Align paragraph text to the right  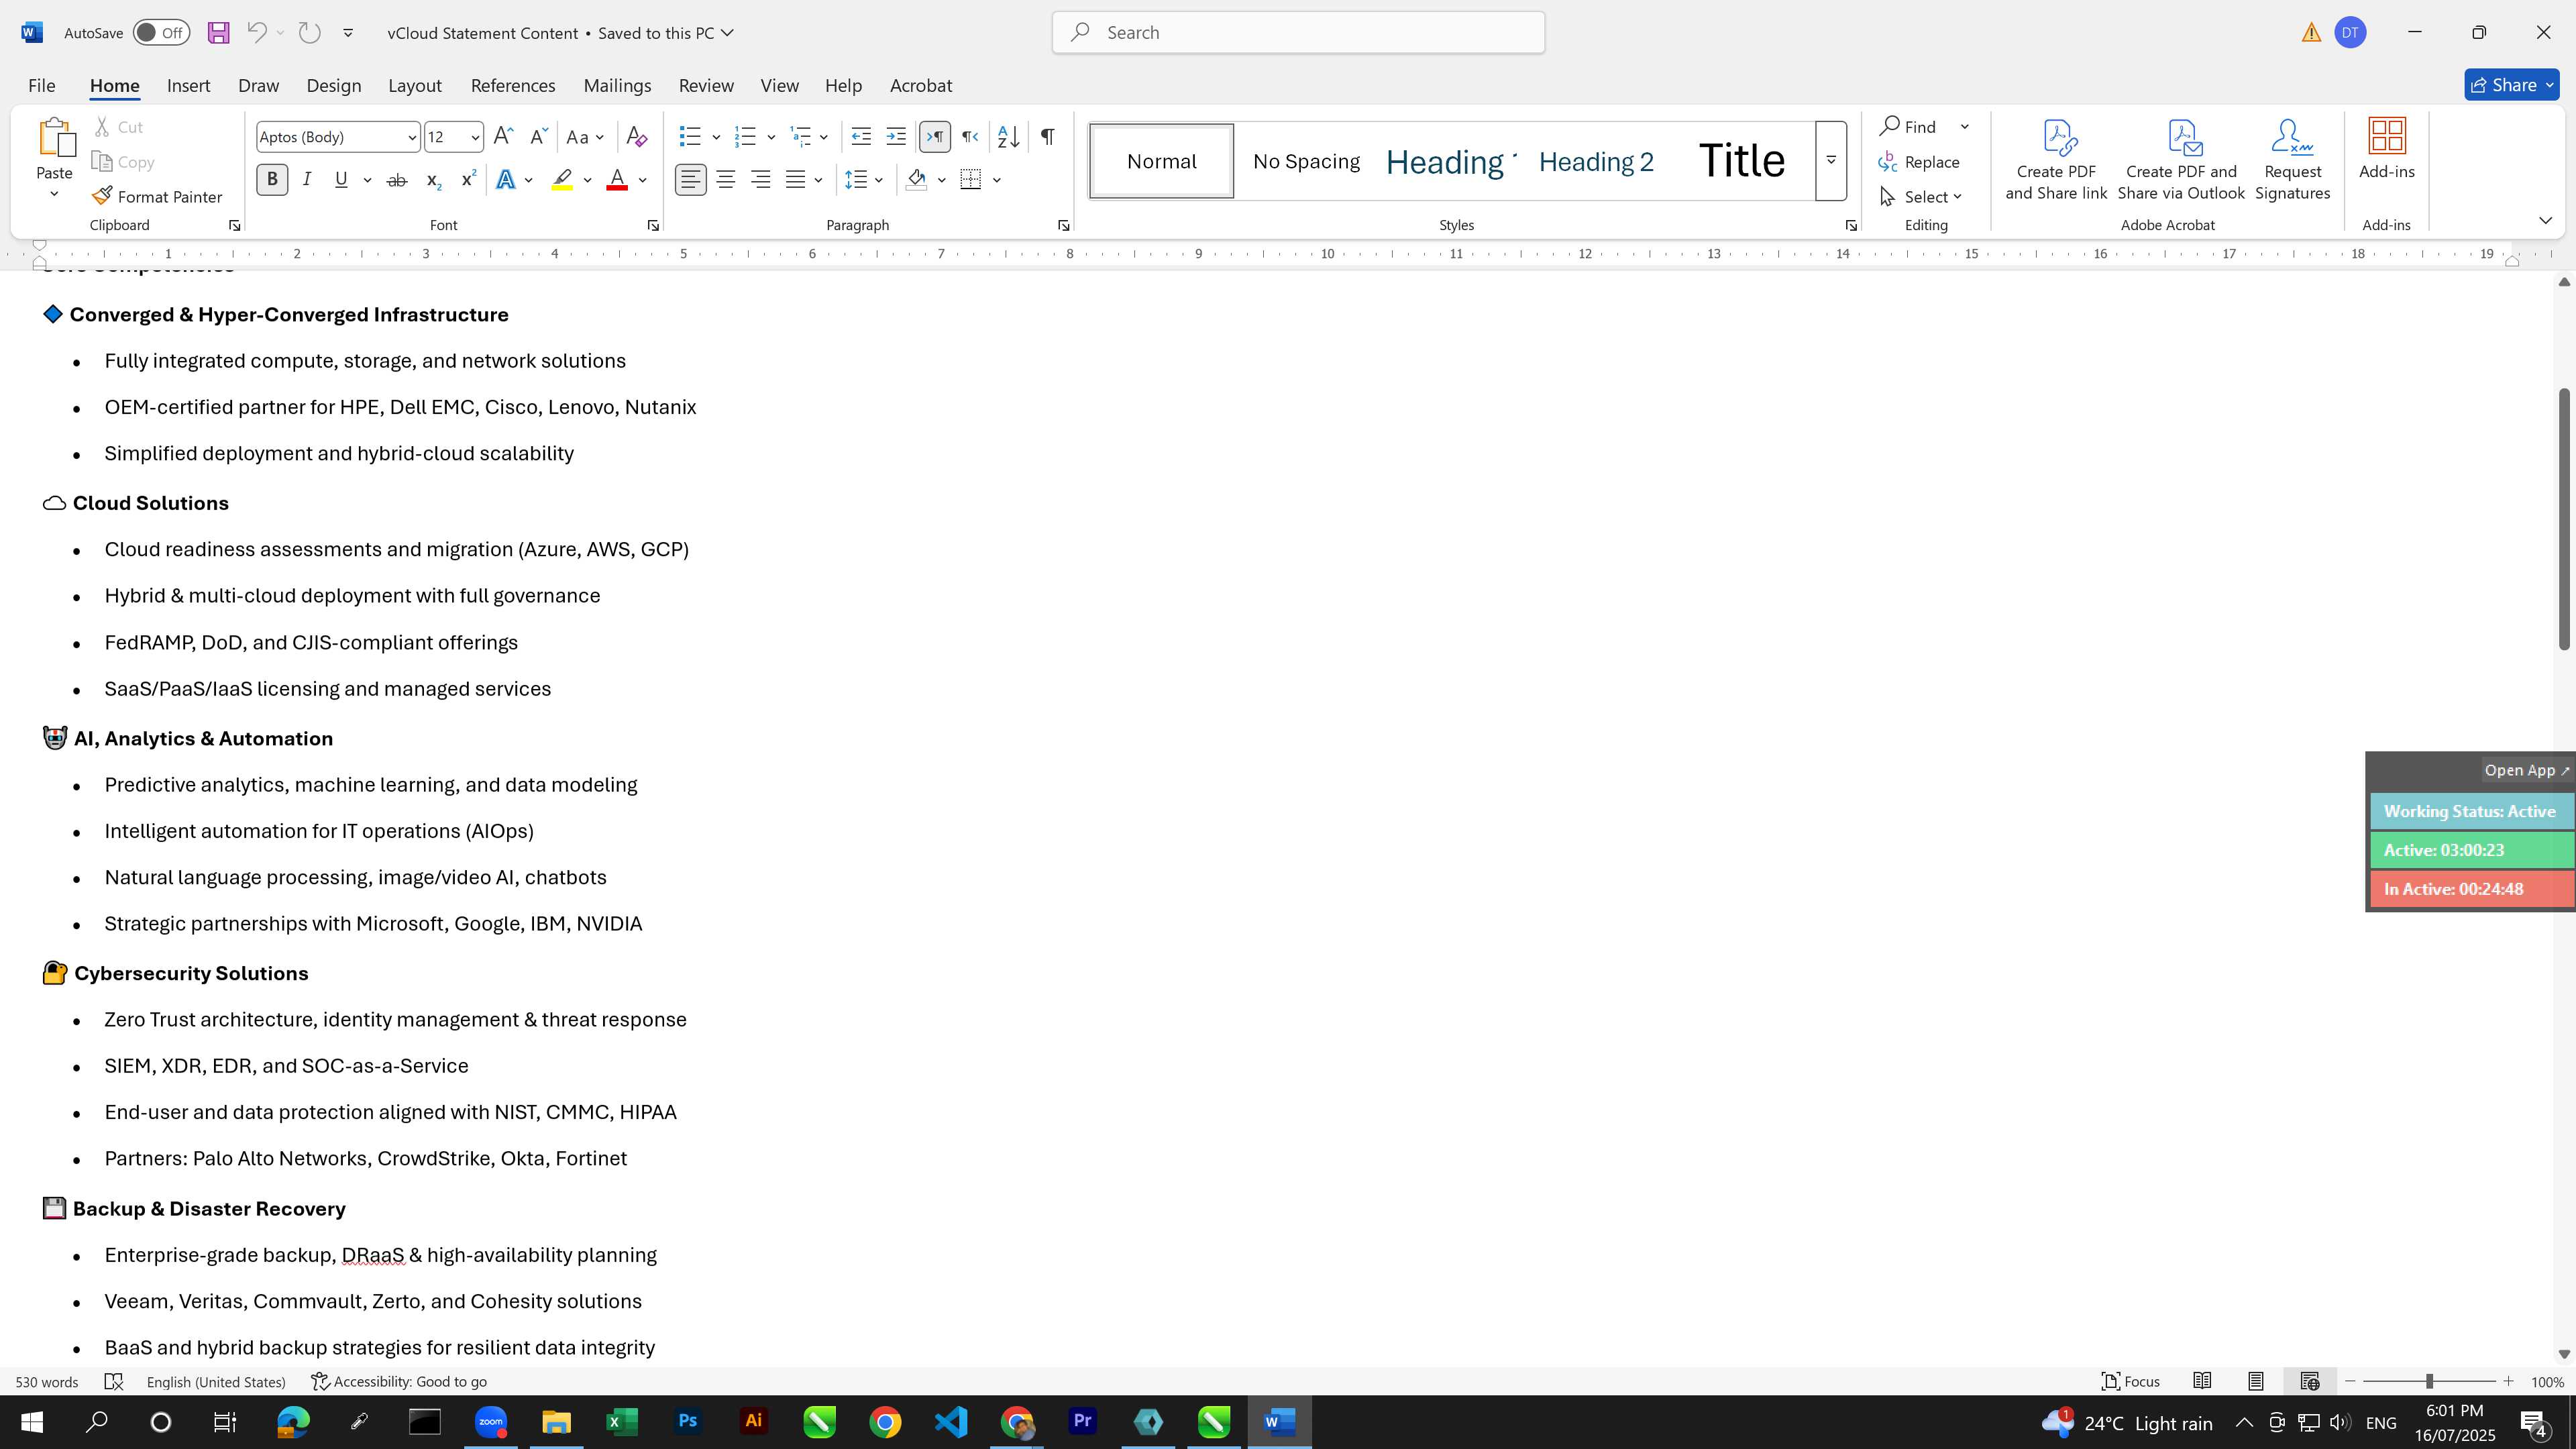(761, 180)
